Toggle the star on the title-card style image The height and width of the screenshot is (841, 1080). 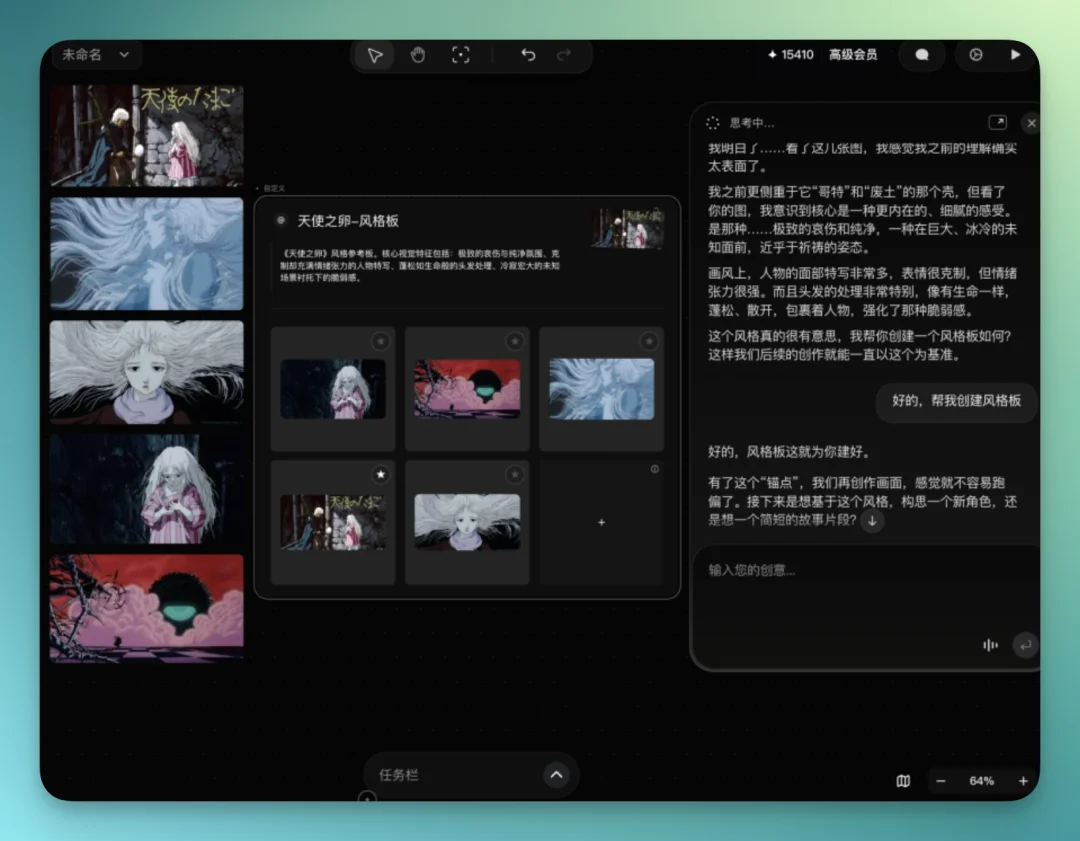(381, 476)
